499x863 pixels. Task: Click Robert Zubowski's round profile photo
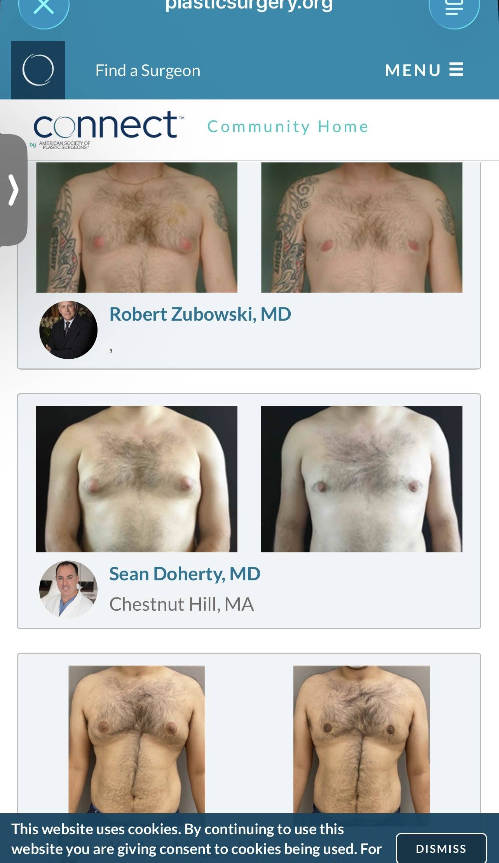pyautogui.click(x=68, y=330)
